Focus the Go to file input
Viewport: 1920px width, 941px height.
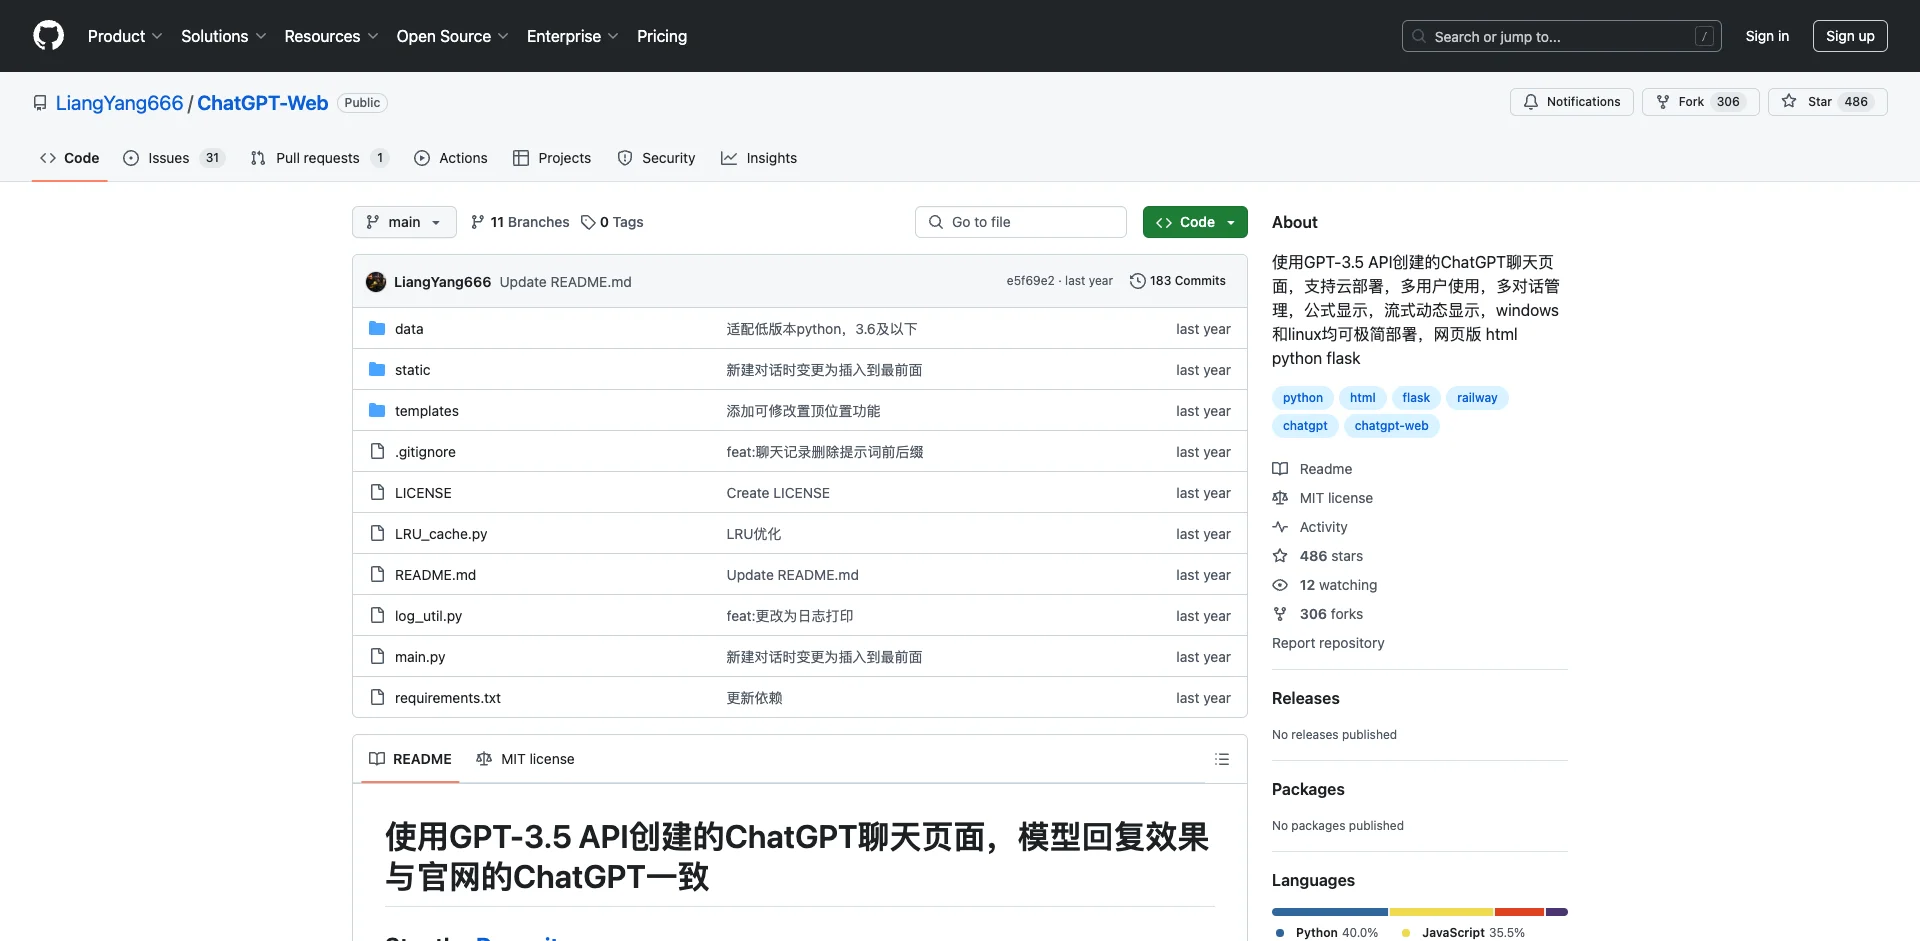point(1021,222)
